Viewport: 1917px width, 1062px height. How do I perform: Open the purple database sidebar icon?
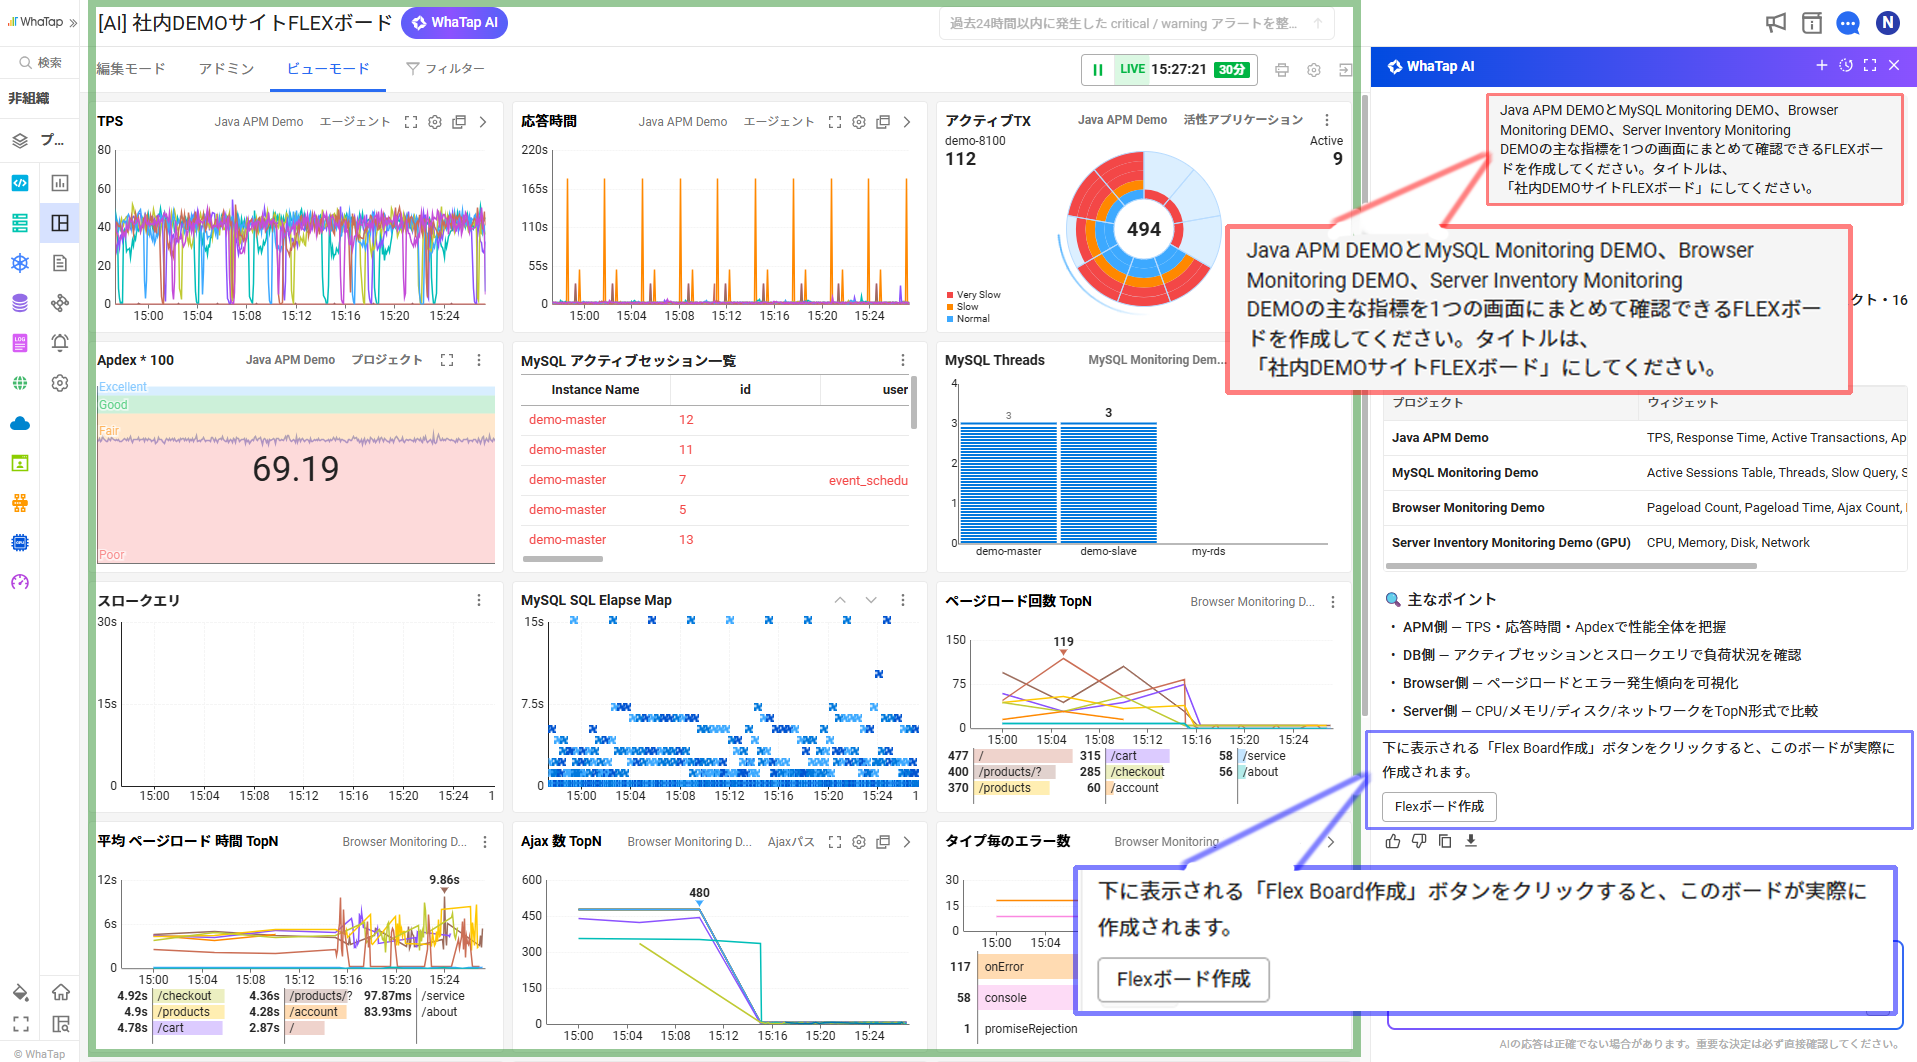click(x=20, y=303)
